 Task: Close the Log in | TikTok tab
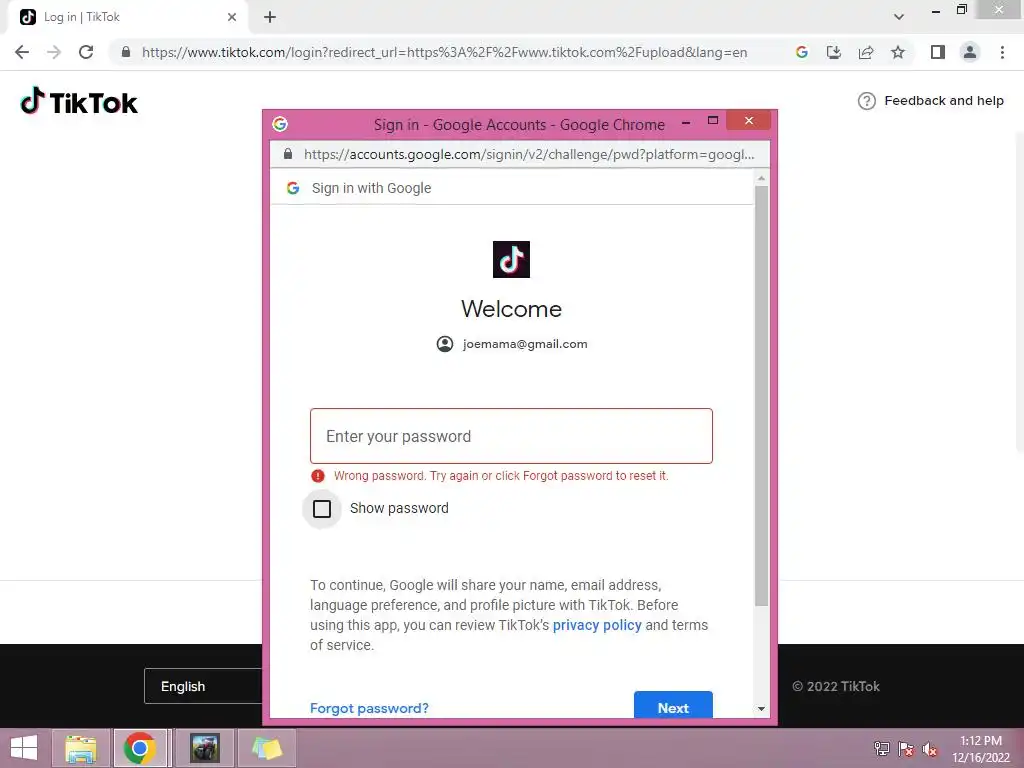(x=232, y=17)
